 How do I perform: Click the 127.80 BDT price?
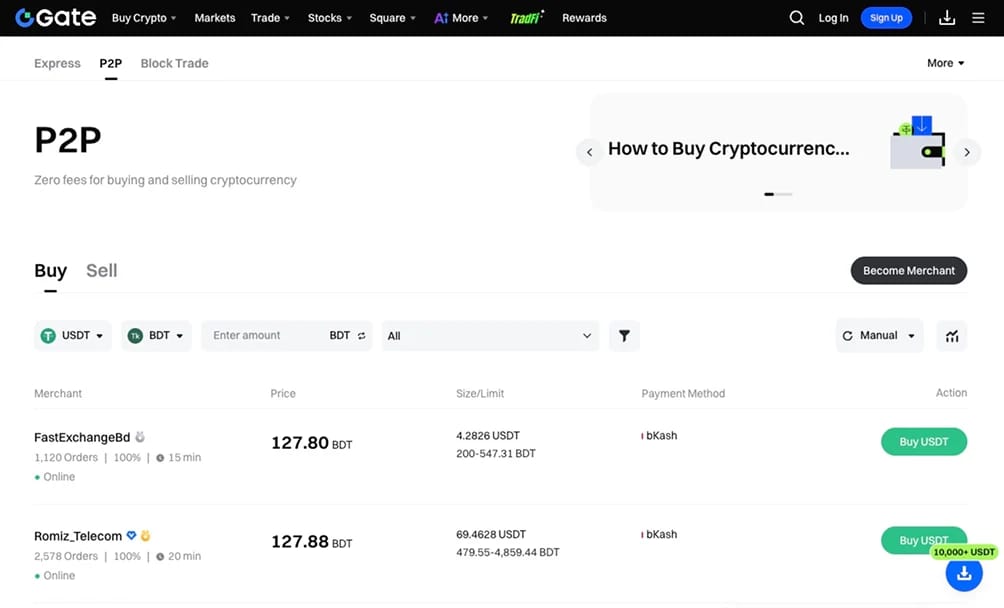click(311, 443)
